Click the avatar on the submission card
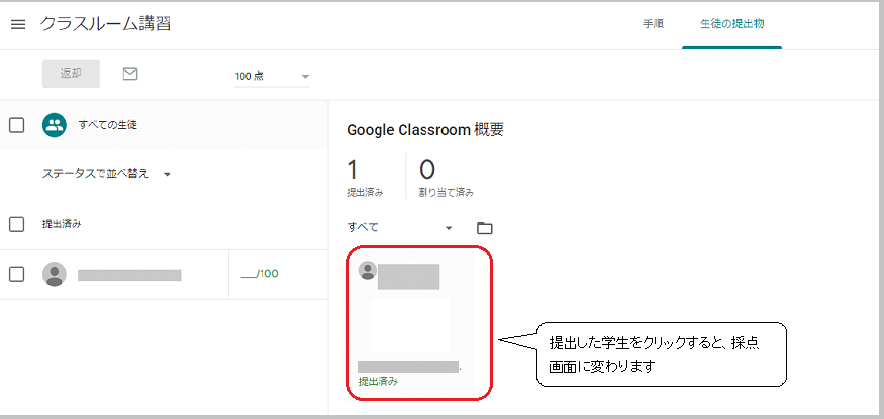 click(368, 271)
